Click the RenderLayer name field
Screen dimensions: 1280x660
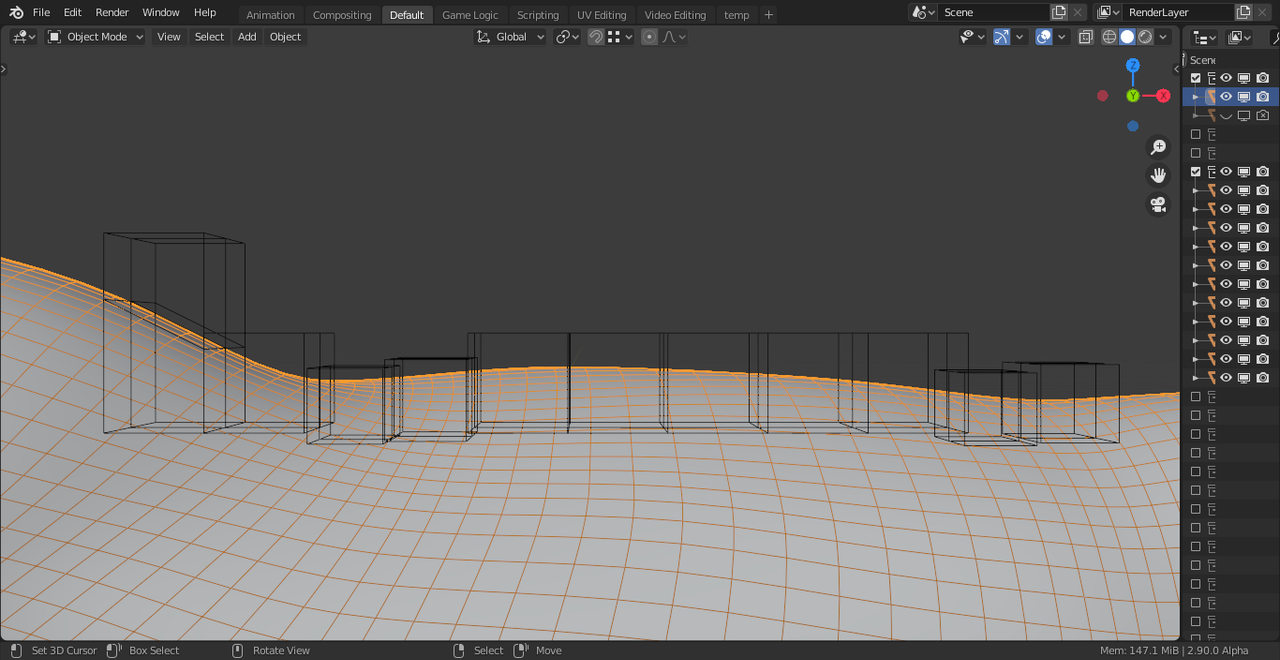tap(1177, 12)
